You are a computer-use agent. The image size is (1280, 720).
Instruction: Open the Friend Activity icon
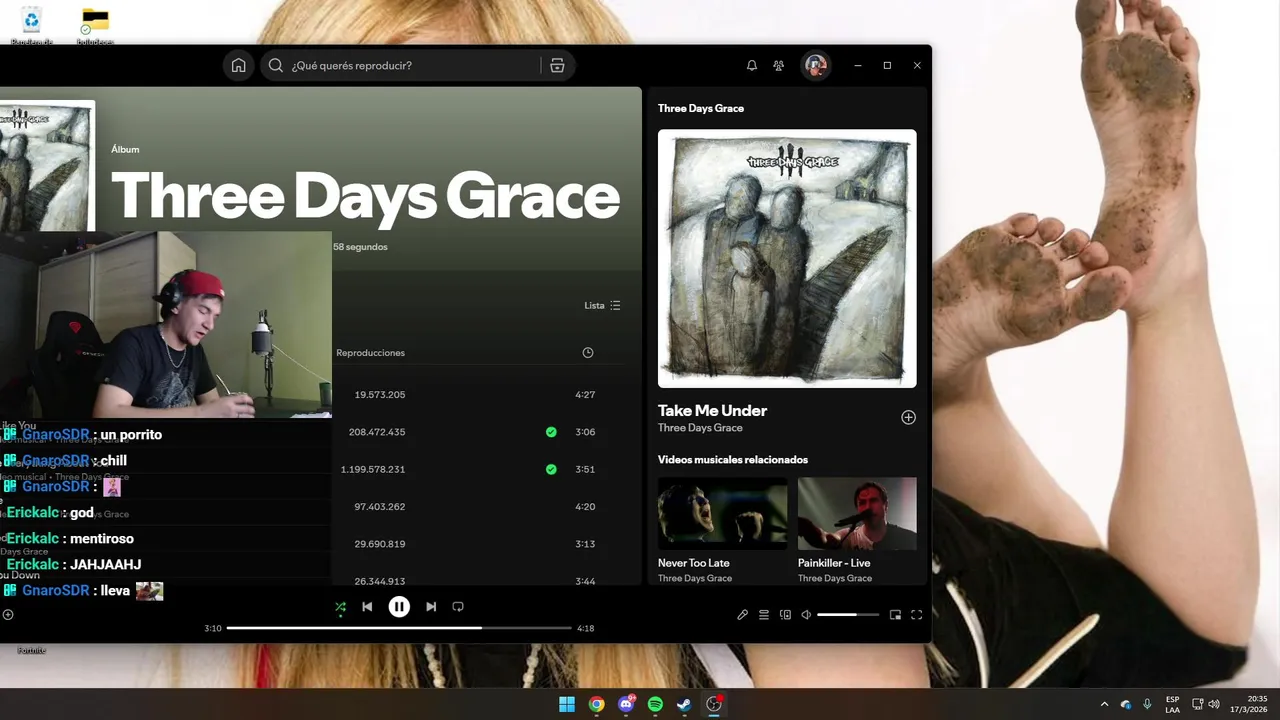779,65
